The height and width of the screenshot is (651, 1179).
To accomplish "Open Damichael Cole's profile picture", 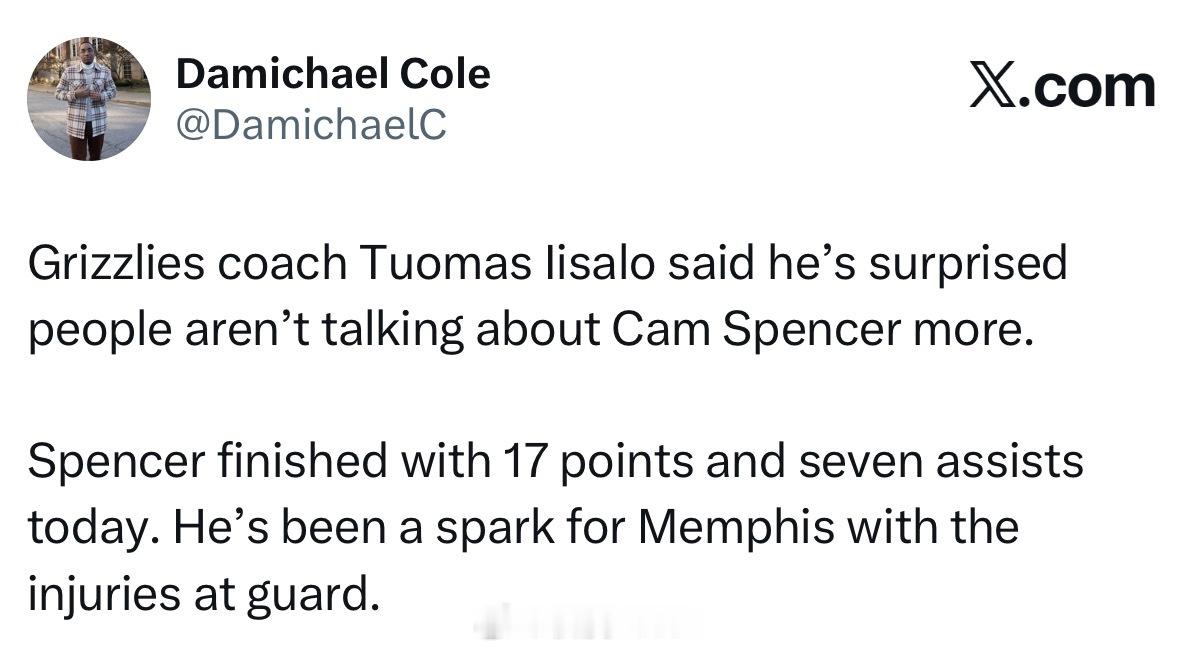I will tap(89, 98).
